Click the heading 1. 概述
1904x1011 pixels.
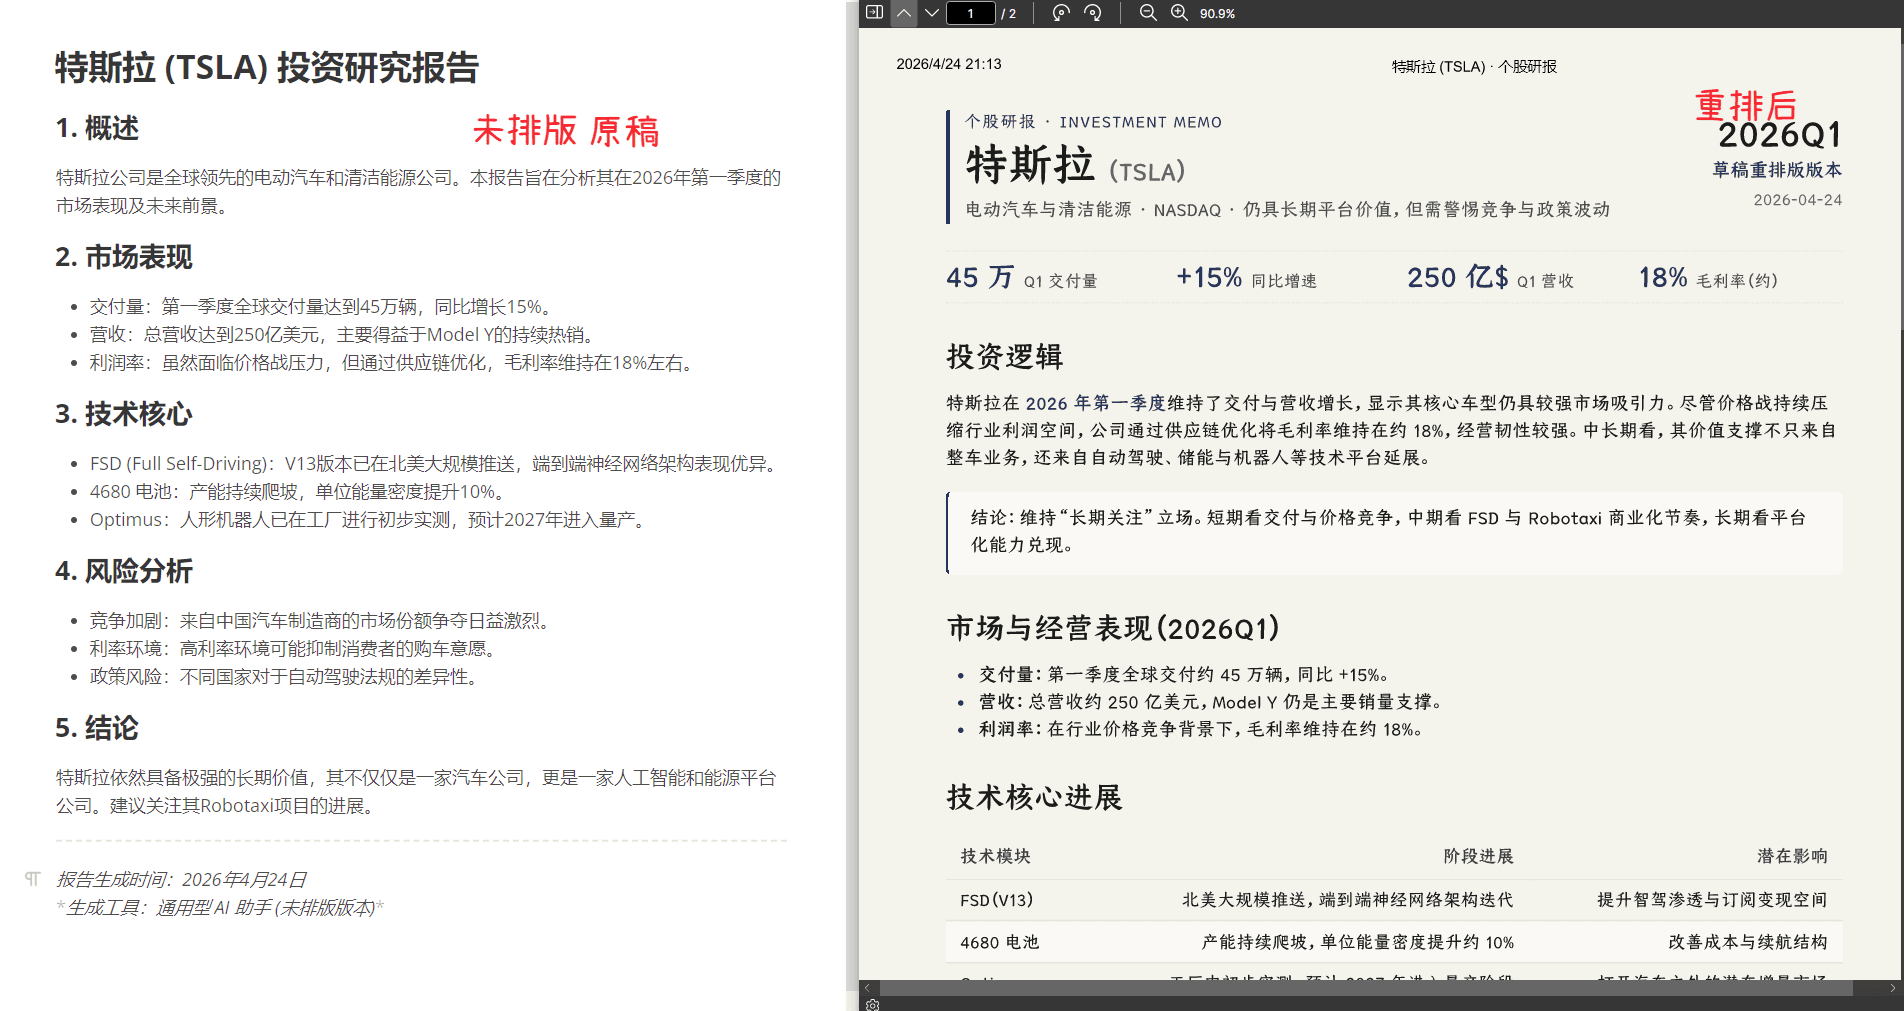[97, 128]
